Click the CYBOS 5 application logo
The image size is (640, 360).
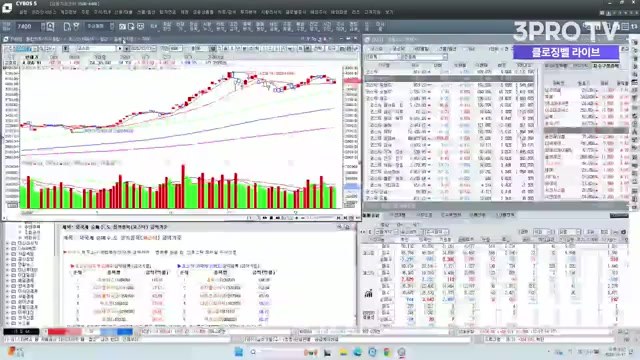[x=7, y=8]
